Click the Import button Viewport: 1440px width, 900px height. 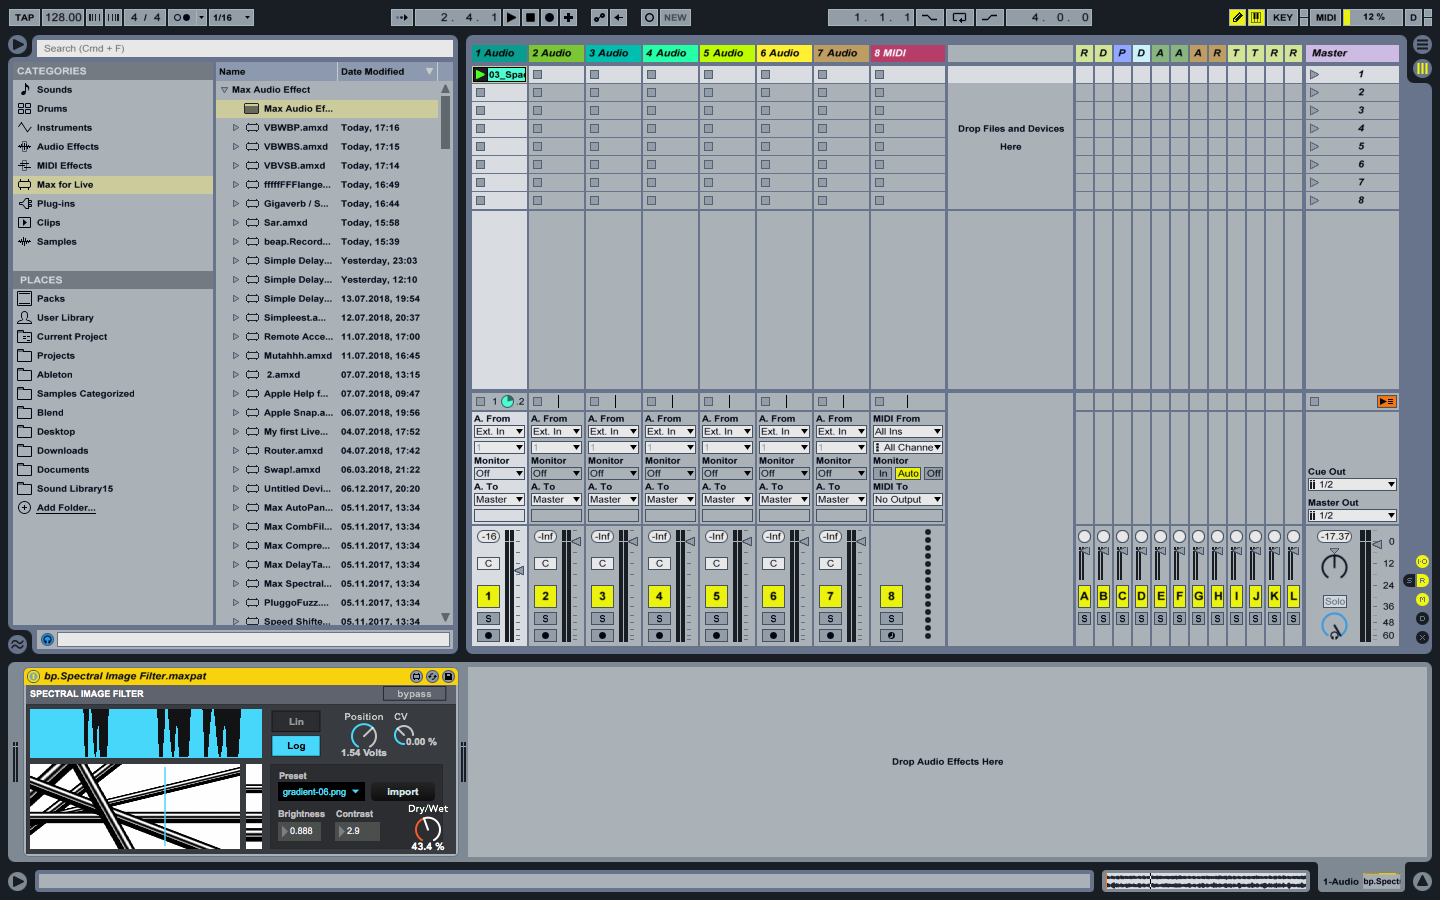coord(403,791)
